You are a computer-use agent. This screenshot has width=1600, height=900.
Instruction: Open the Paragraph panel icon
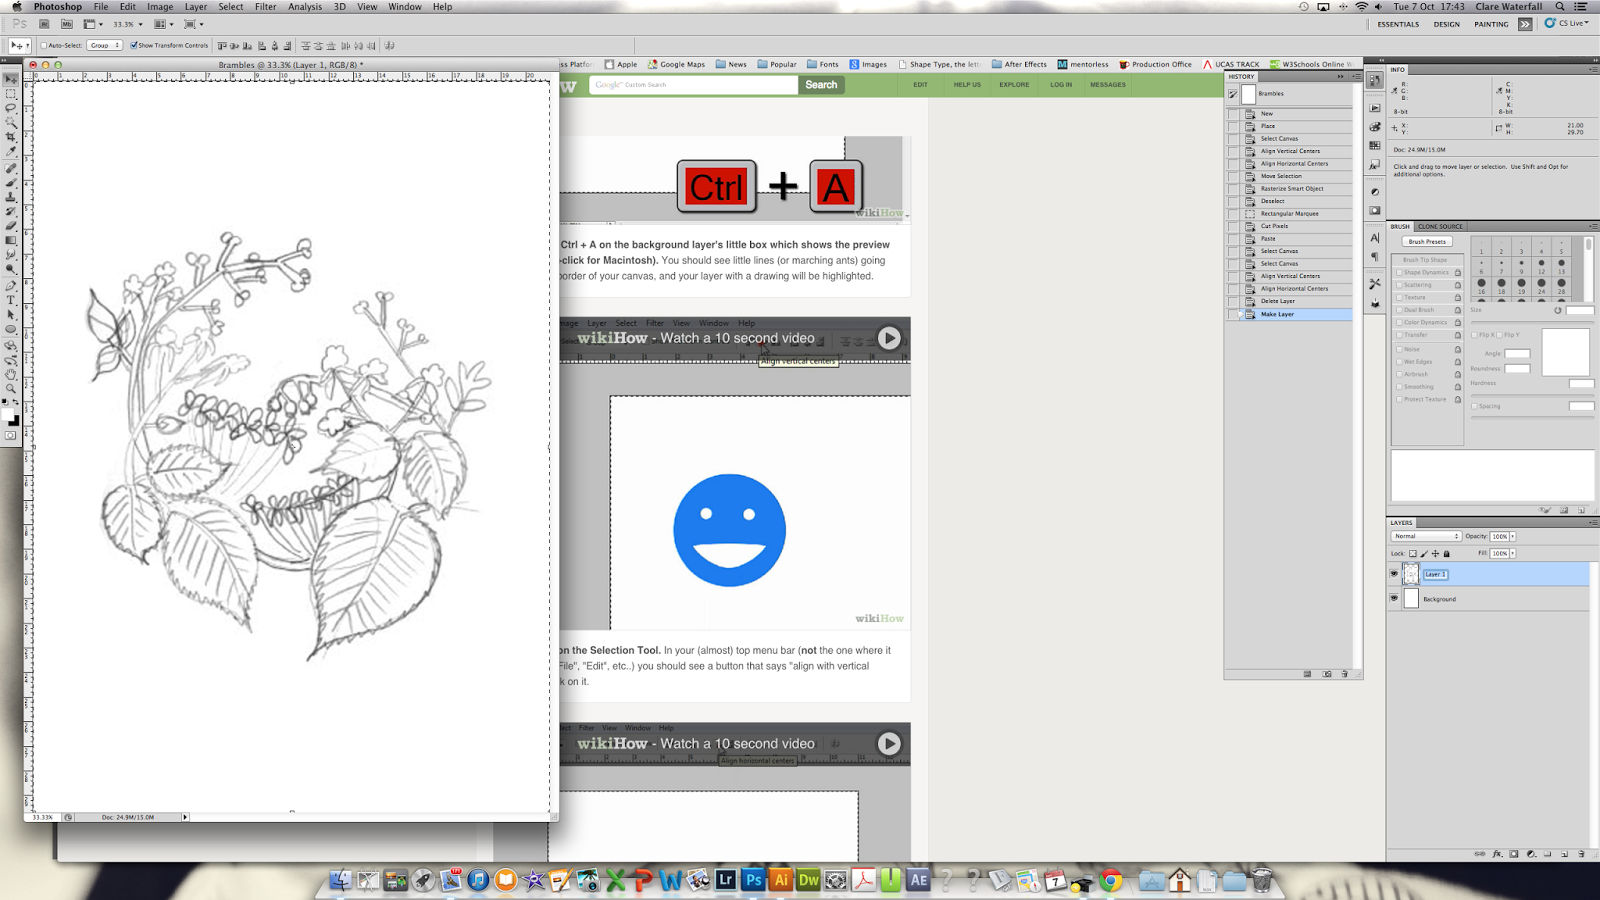pos(1375,255)
